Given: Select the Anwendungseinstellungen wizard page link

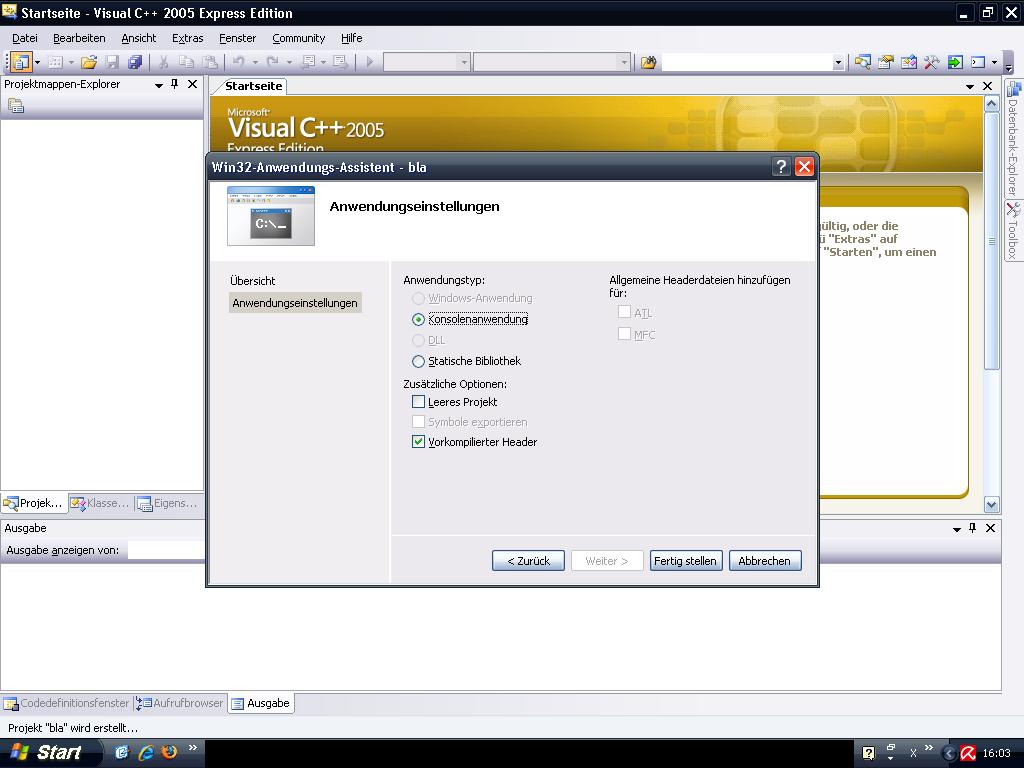Looking at the screenshot, I should click(295, 303).
